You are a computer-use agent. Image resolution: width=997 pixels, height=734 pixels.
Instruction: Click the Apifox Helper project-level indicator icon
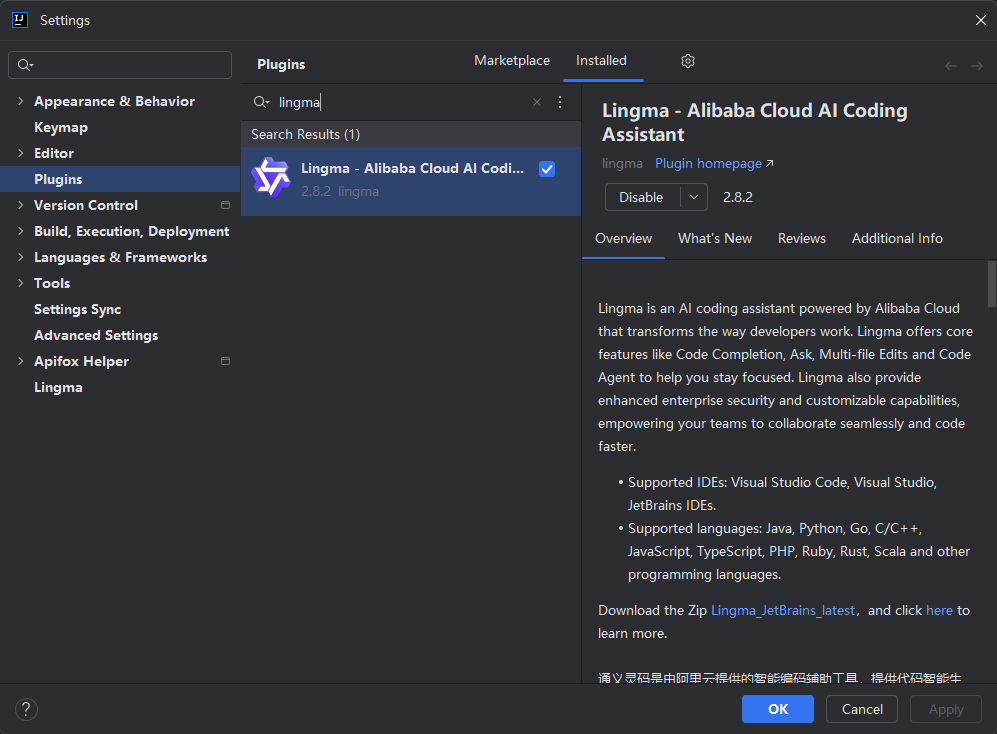pos(225,361)
